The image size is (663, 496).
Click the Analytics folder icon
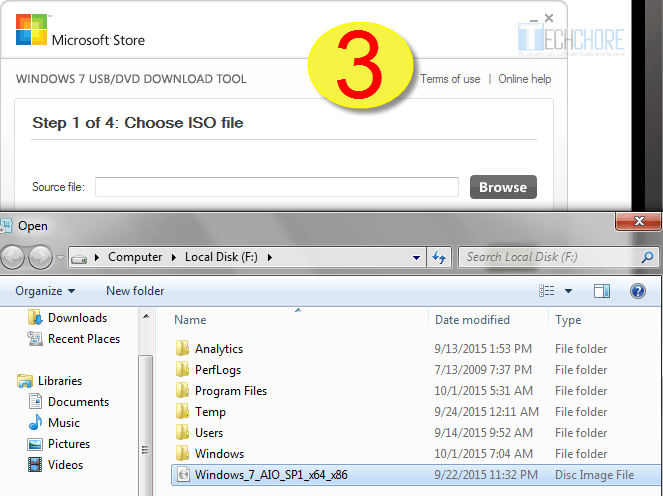pos(182,348)
